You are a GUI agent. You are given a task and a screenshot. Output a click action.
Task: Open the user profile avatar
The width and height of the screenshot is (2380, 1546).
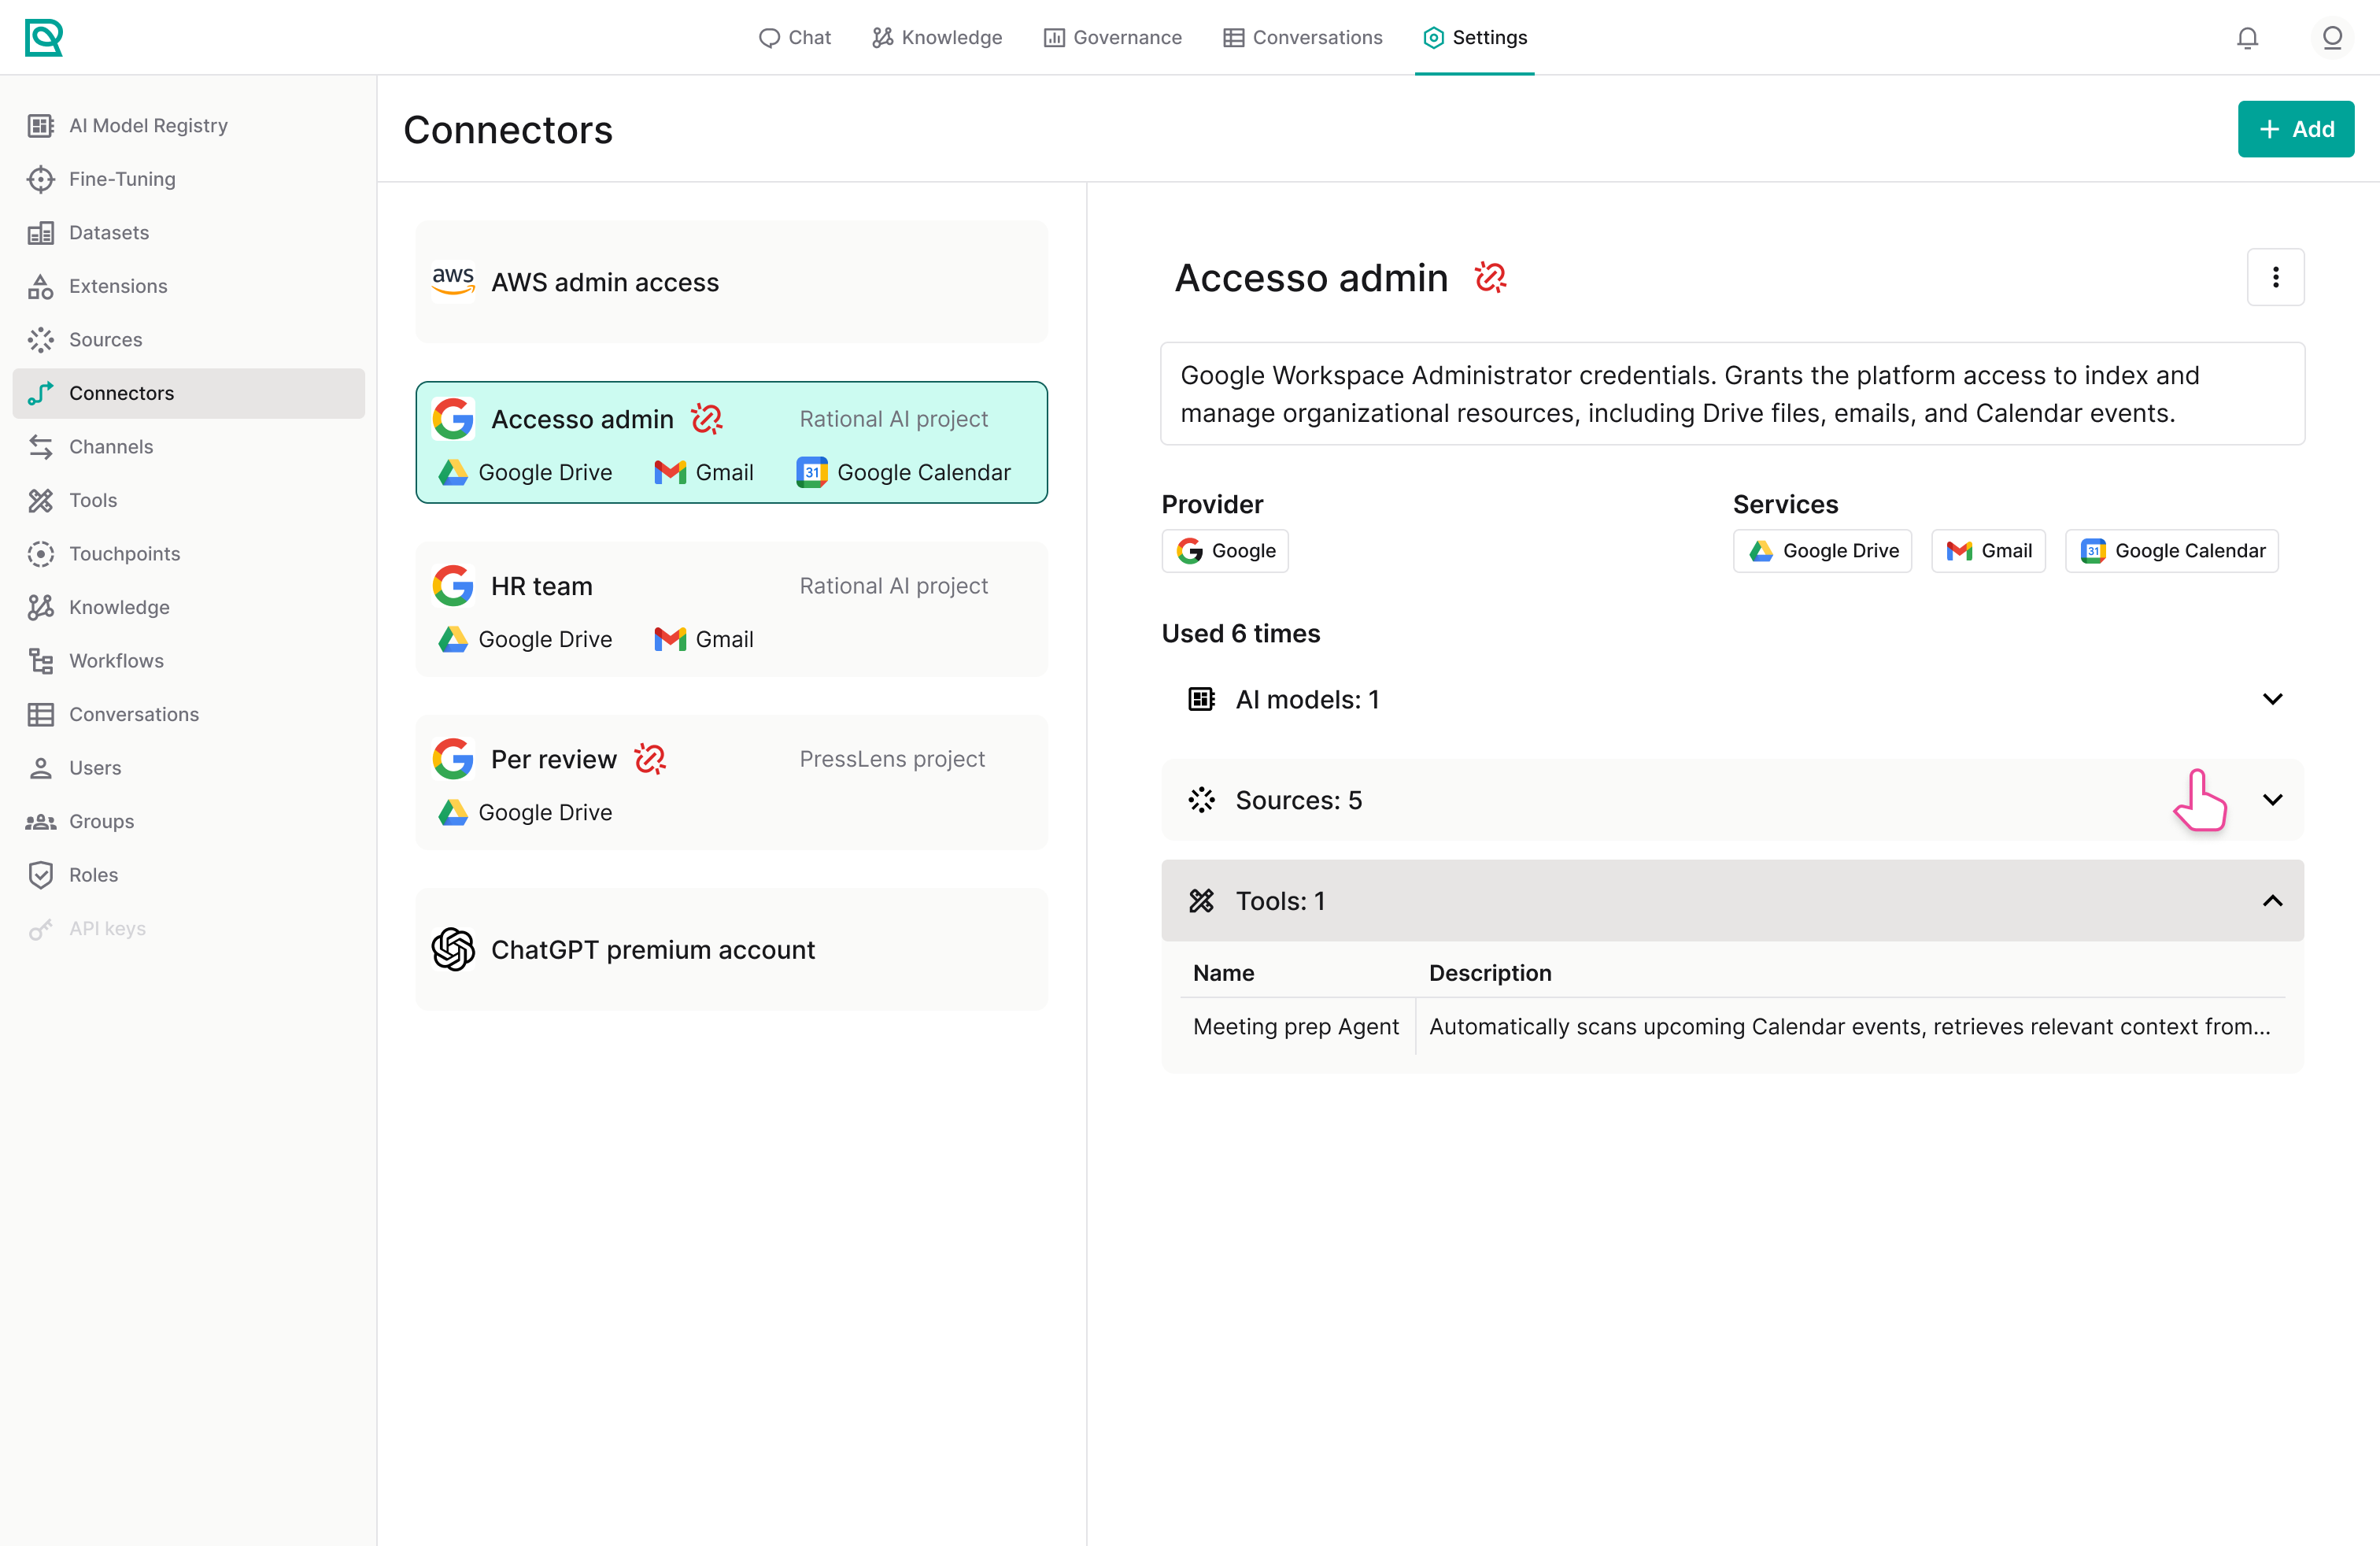(2331, 38)
